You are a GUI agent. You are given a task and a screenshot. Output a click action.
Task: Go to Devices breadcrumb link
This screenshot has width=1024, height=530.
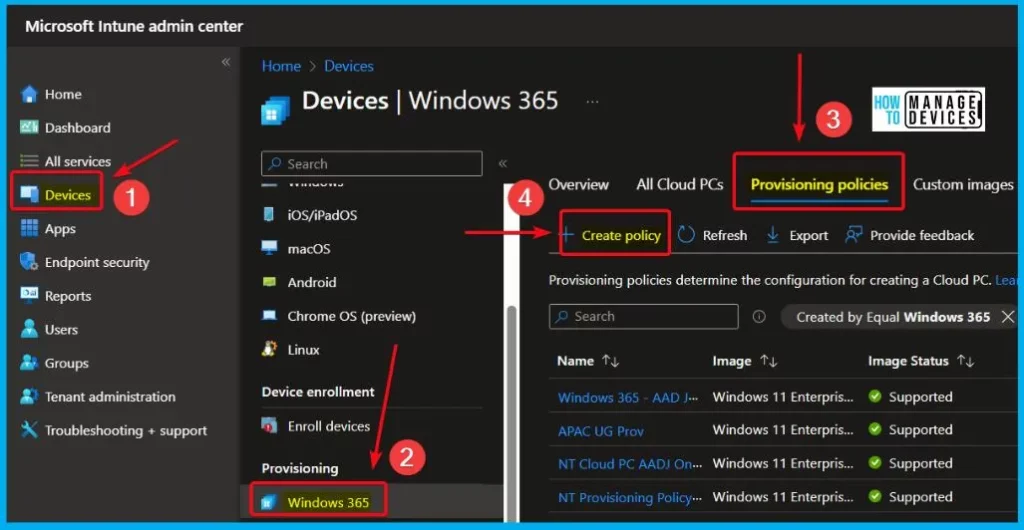pos(349,66)
